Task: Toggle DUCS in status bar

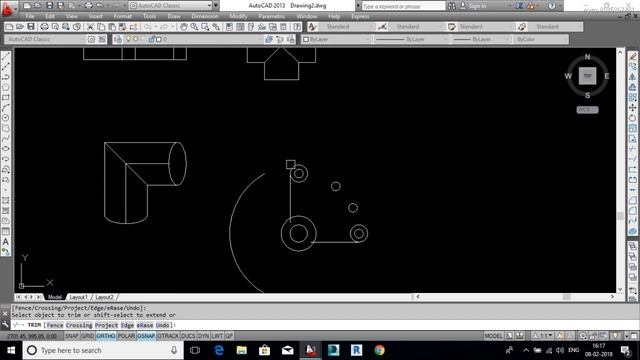Action: point(188,336)
